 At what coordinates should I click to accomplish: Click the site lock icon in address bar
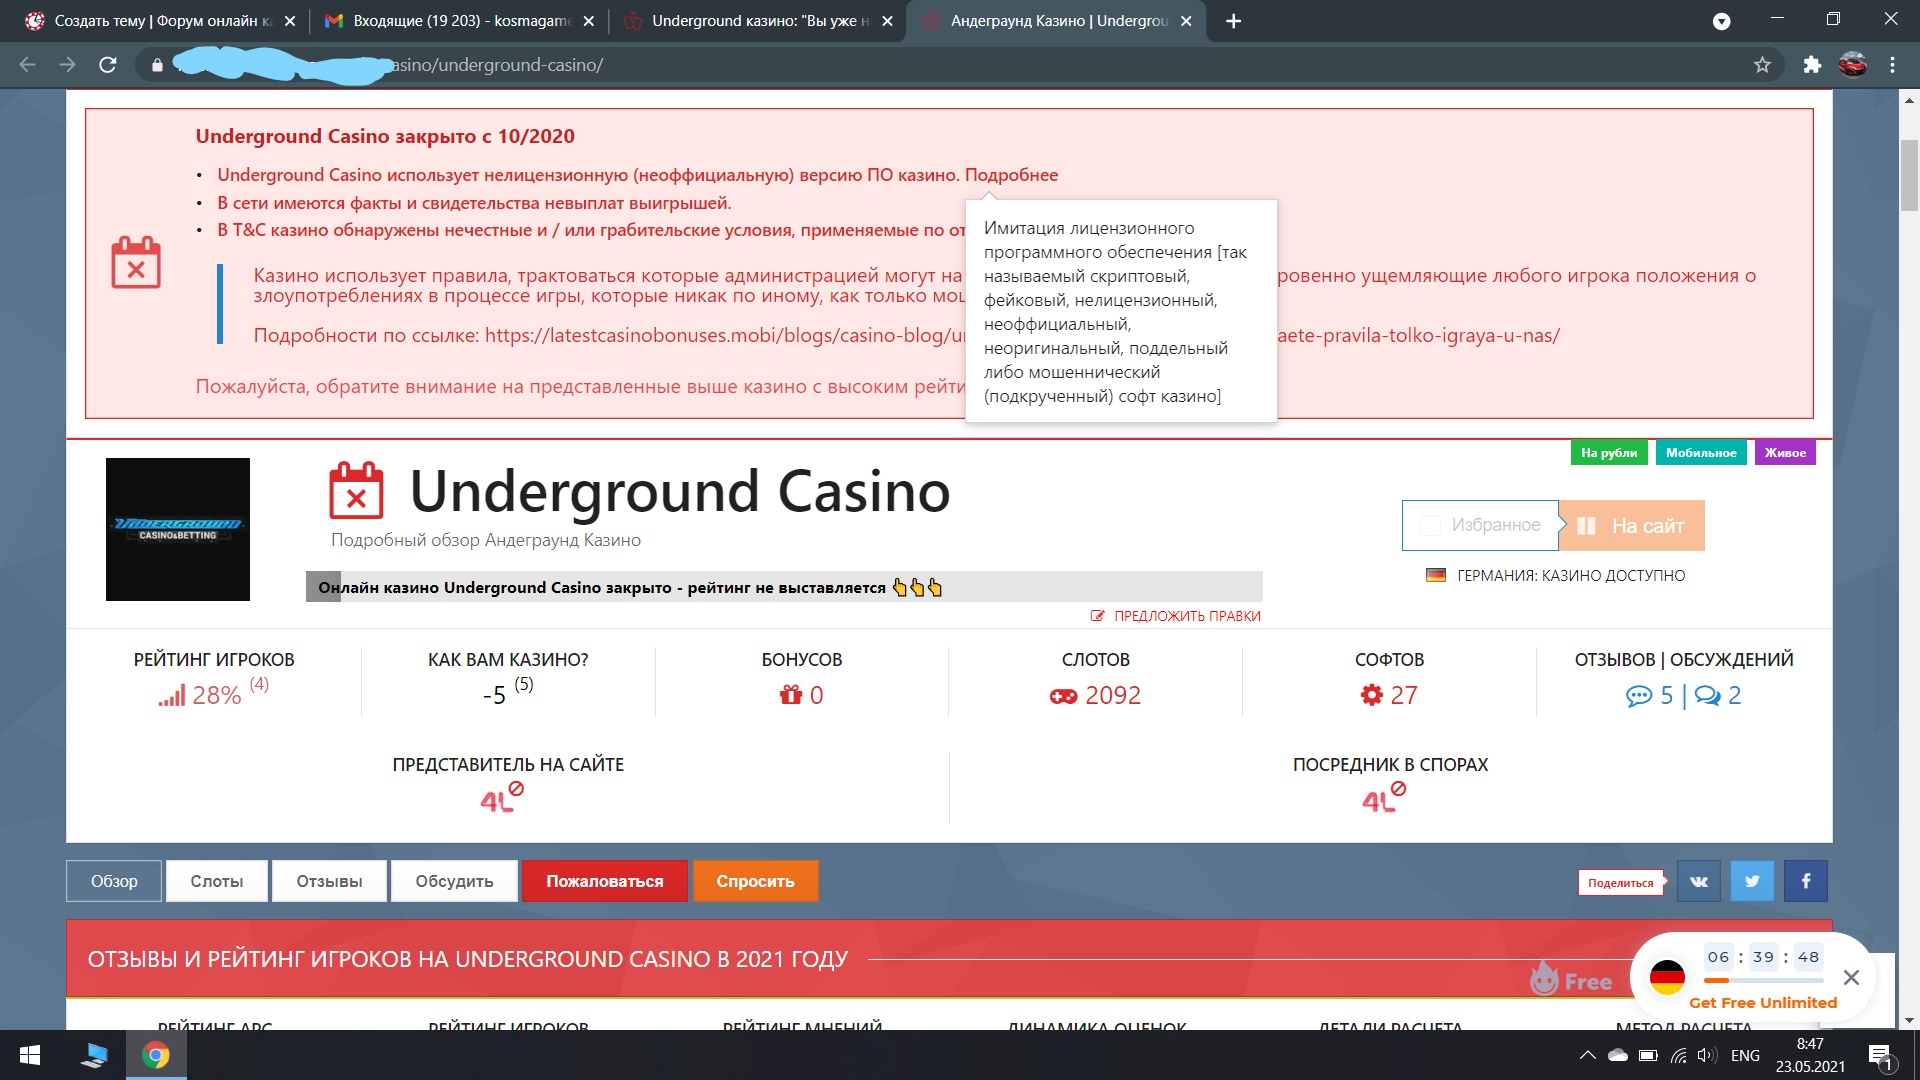point(157,65)
